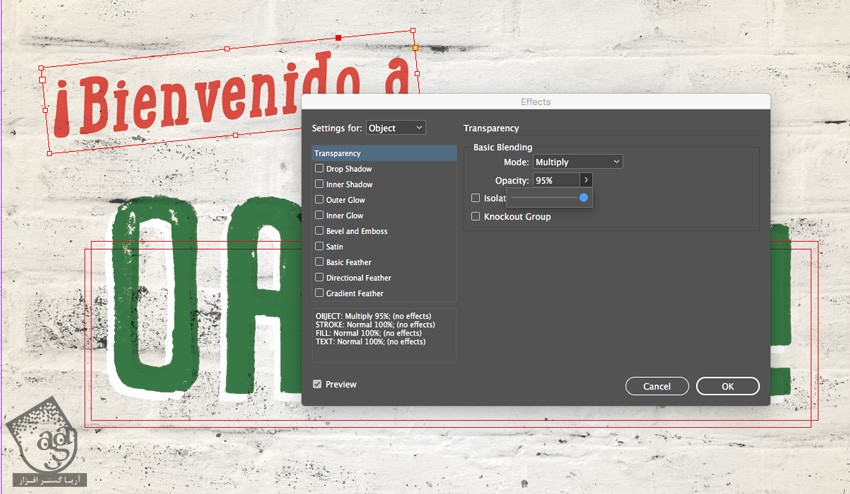Image resolution: width=850 pixels, height=494 pixels.
Task: Turn on Outer Glow effect
Action: [319, 200]
